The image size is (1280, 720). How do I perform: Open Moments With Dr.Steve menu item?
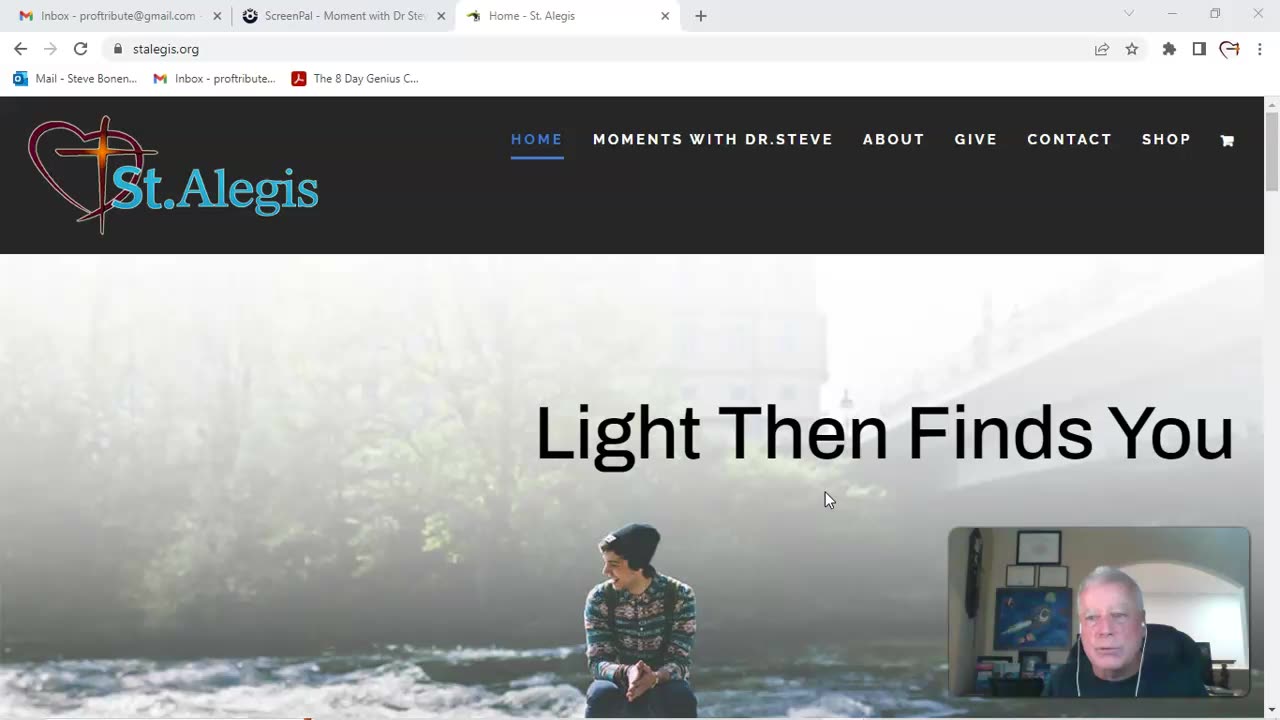pyautogui.click(x=713, y=139)
